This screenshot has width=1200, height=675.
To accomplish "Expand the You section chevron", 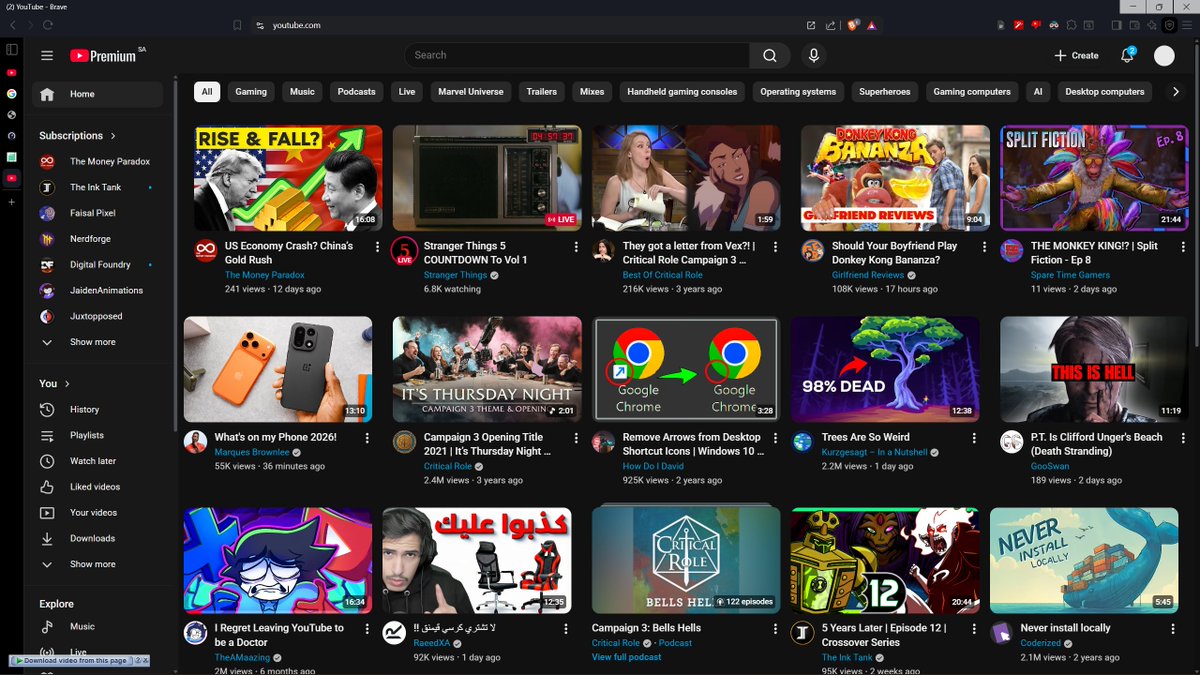I will pos(67,384).
